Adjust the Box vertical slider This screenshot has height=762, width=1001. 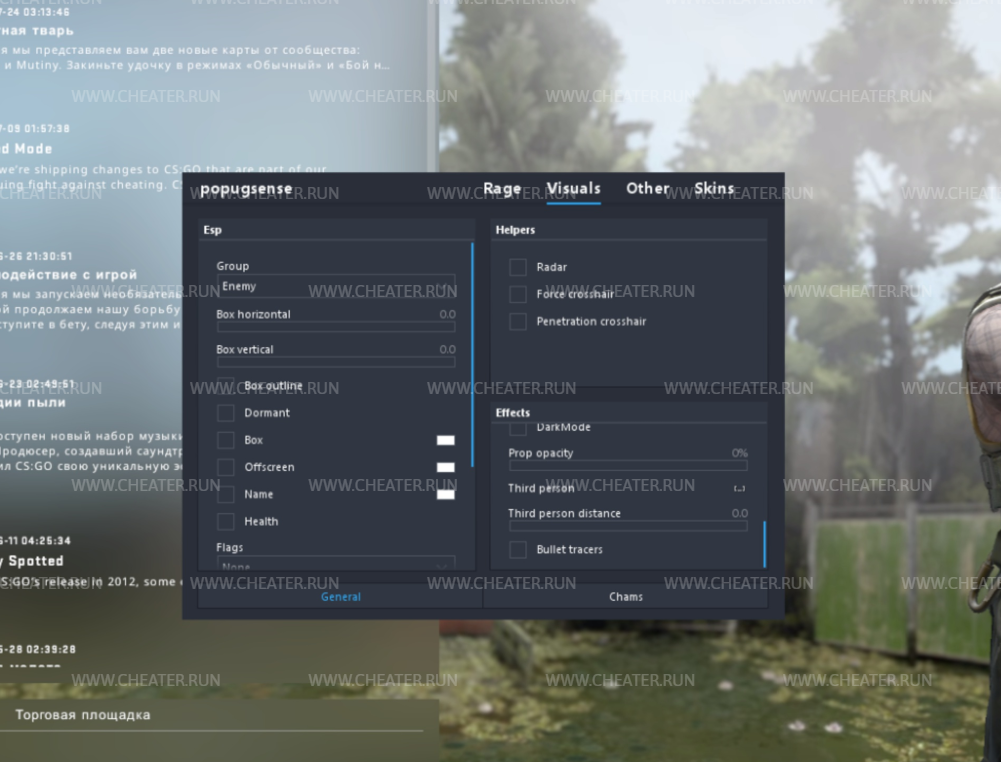(x=336, y=362)
